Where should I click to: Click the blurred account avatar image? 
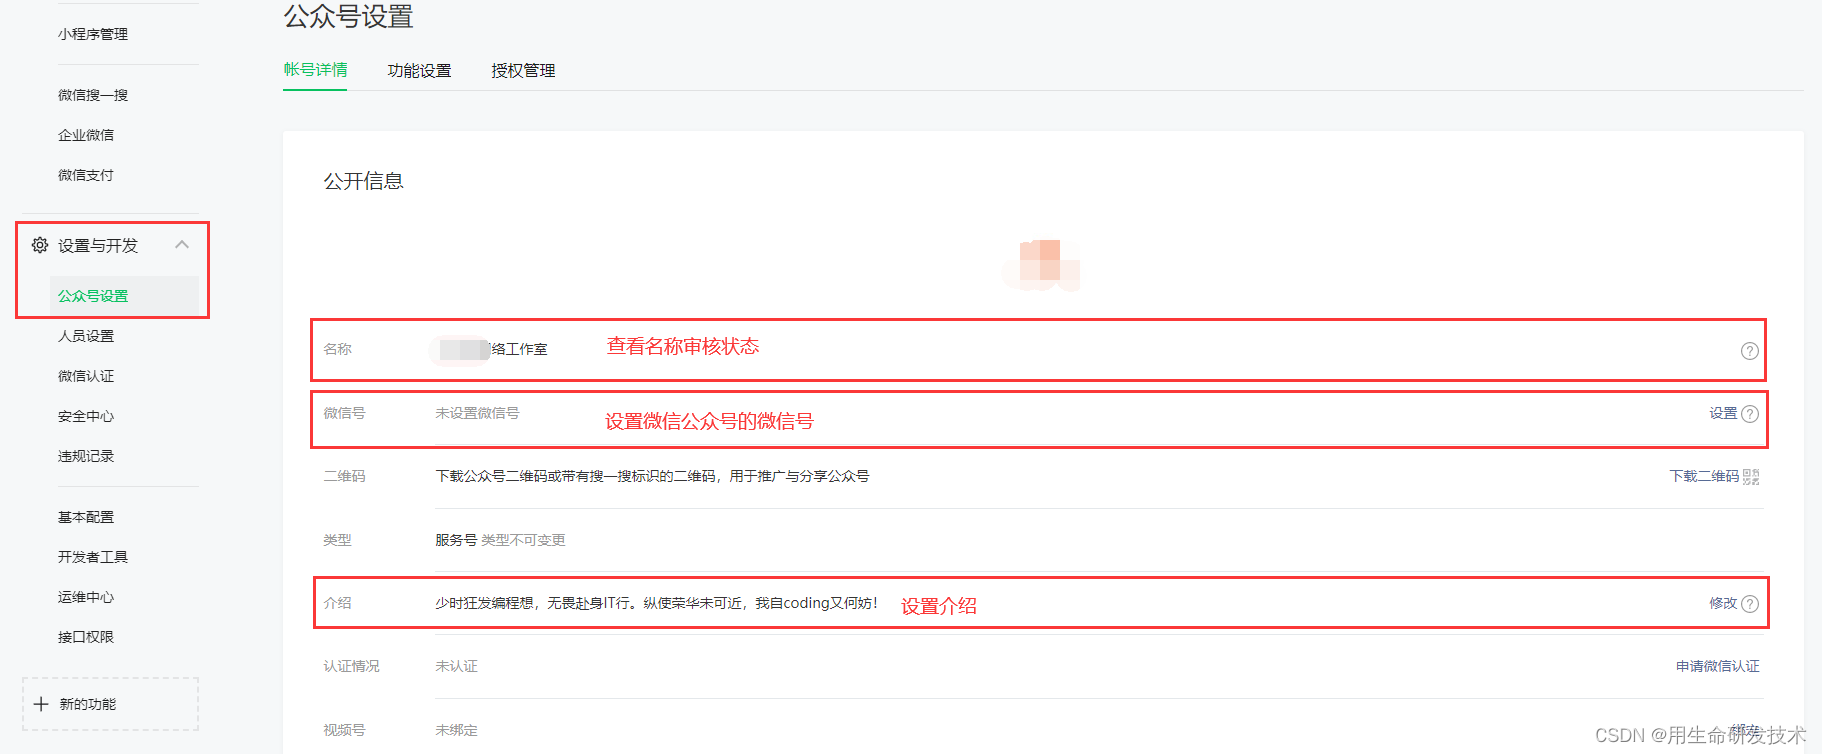[x=1042, y=266]
